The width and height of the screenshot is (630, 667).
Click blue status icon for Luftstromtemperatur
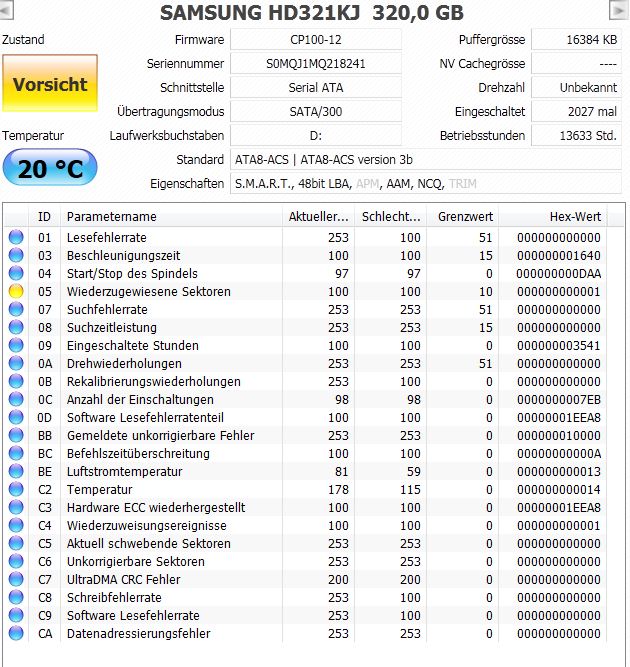pos(16,471)
